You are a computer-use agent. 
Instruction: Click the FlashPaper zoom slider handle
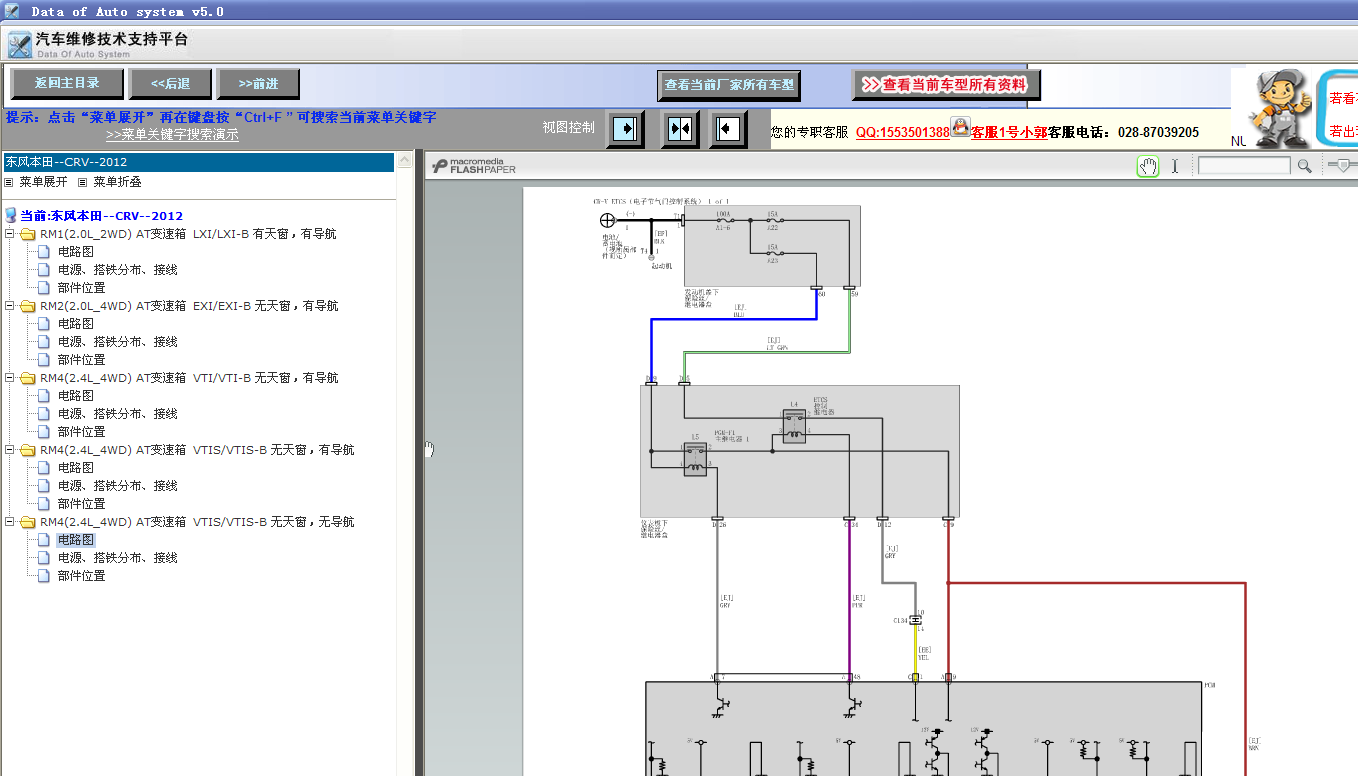[1343, 166]
